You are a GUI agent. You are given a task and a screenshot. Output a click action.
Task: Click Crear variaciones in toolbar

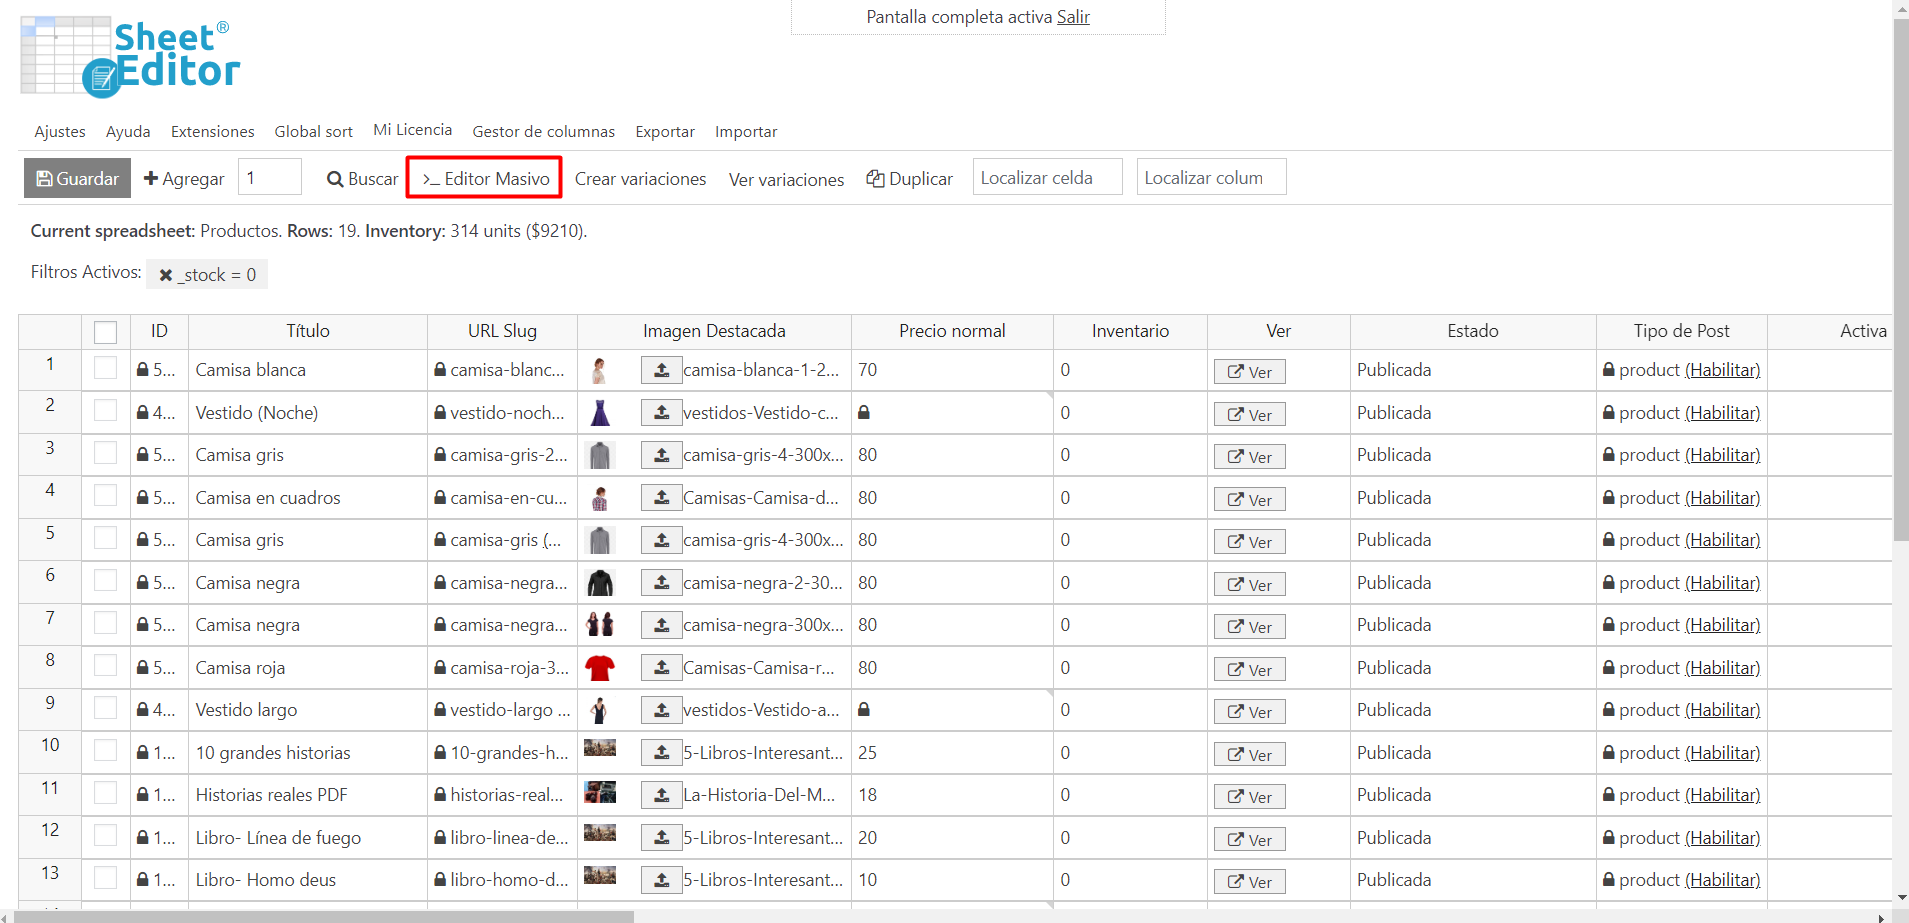point(640,178)
